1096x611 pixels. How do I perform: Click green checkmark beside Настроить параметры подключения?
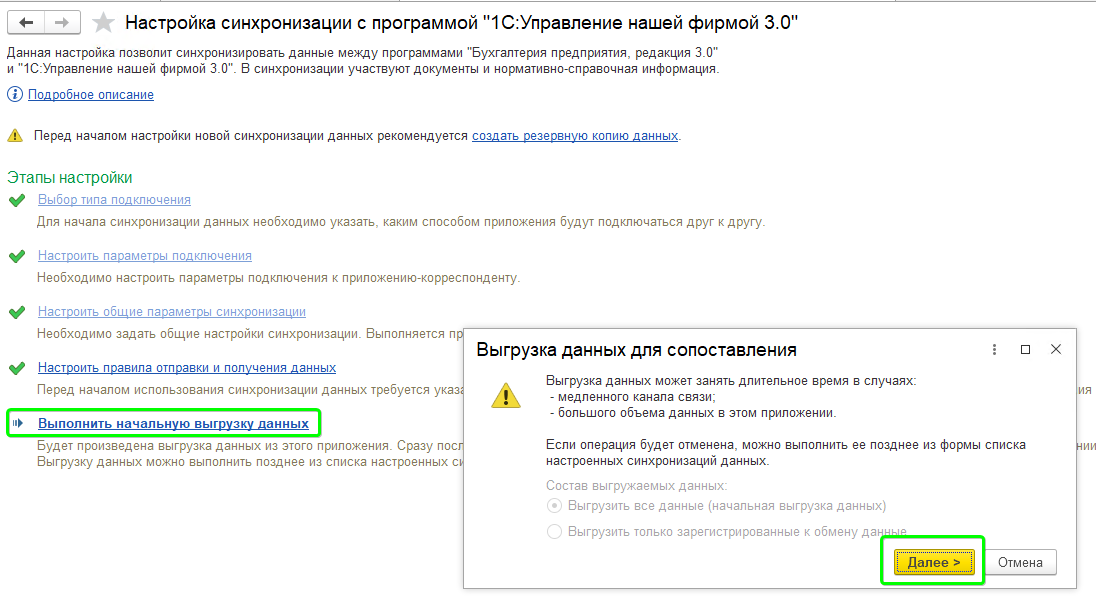(x=17, y=257)
